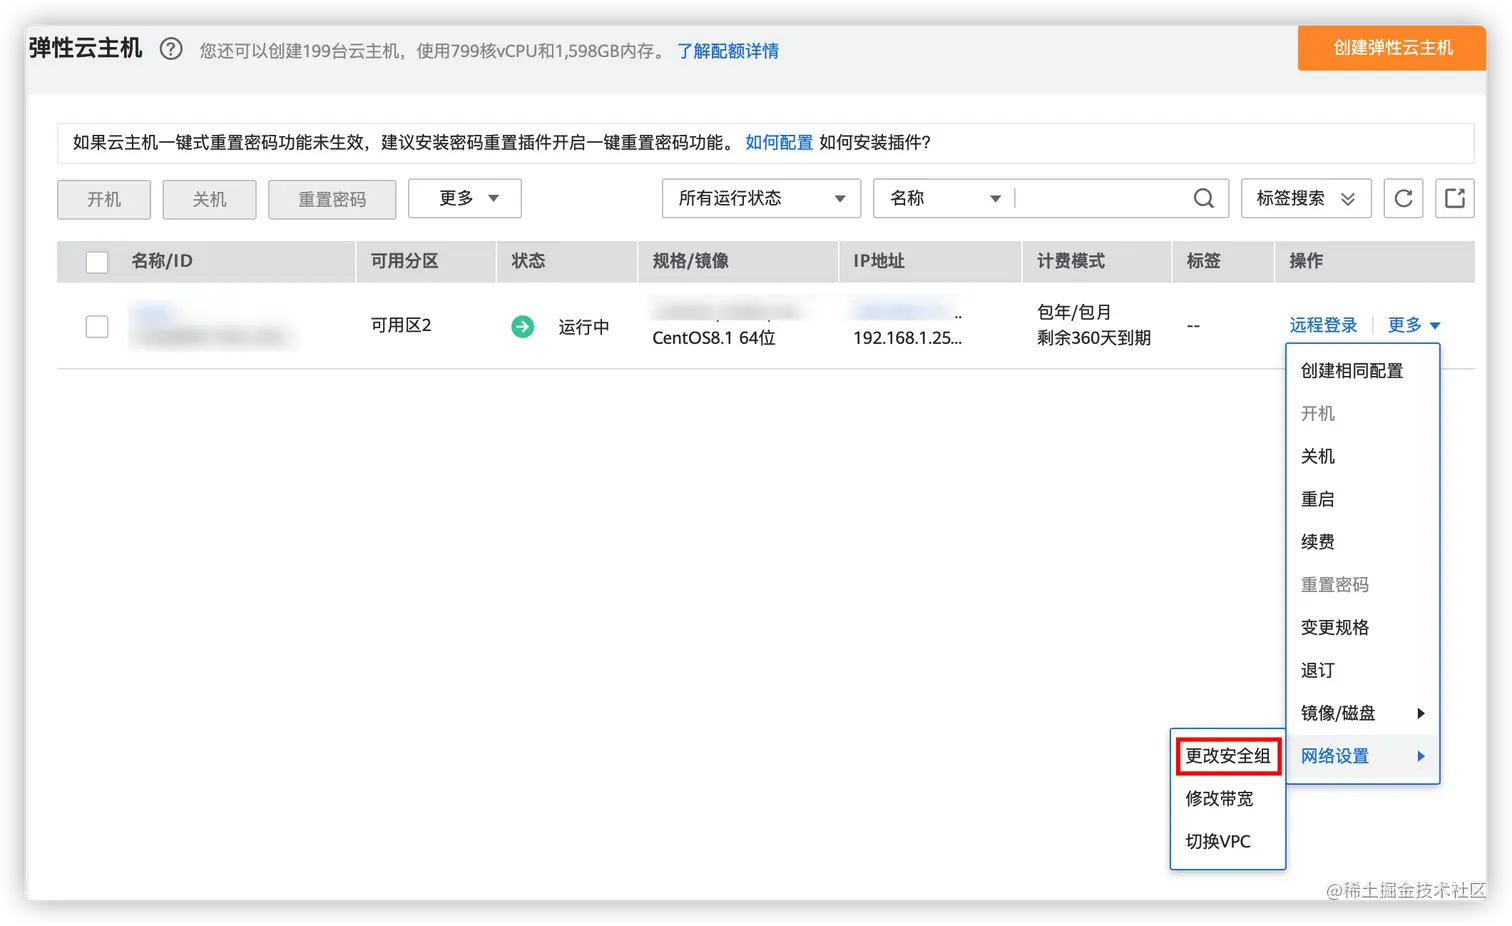Click the 操作 column header
The width and height of the screenshot is (1512, 926).
tap(1306, 261)
